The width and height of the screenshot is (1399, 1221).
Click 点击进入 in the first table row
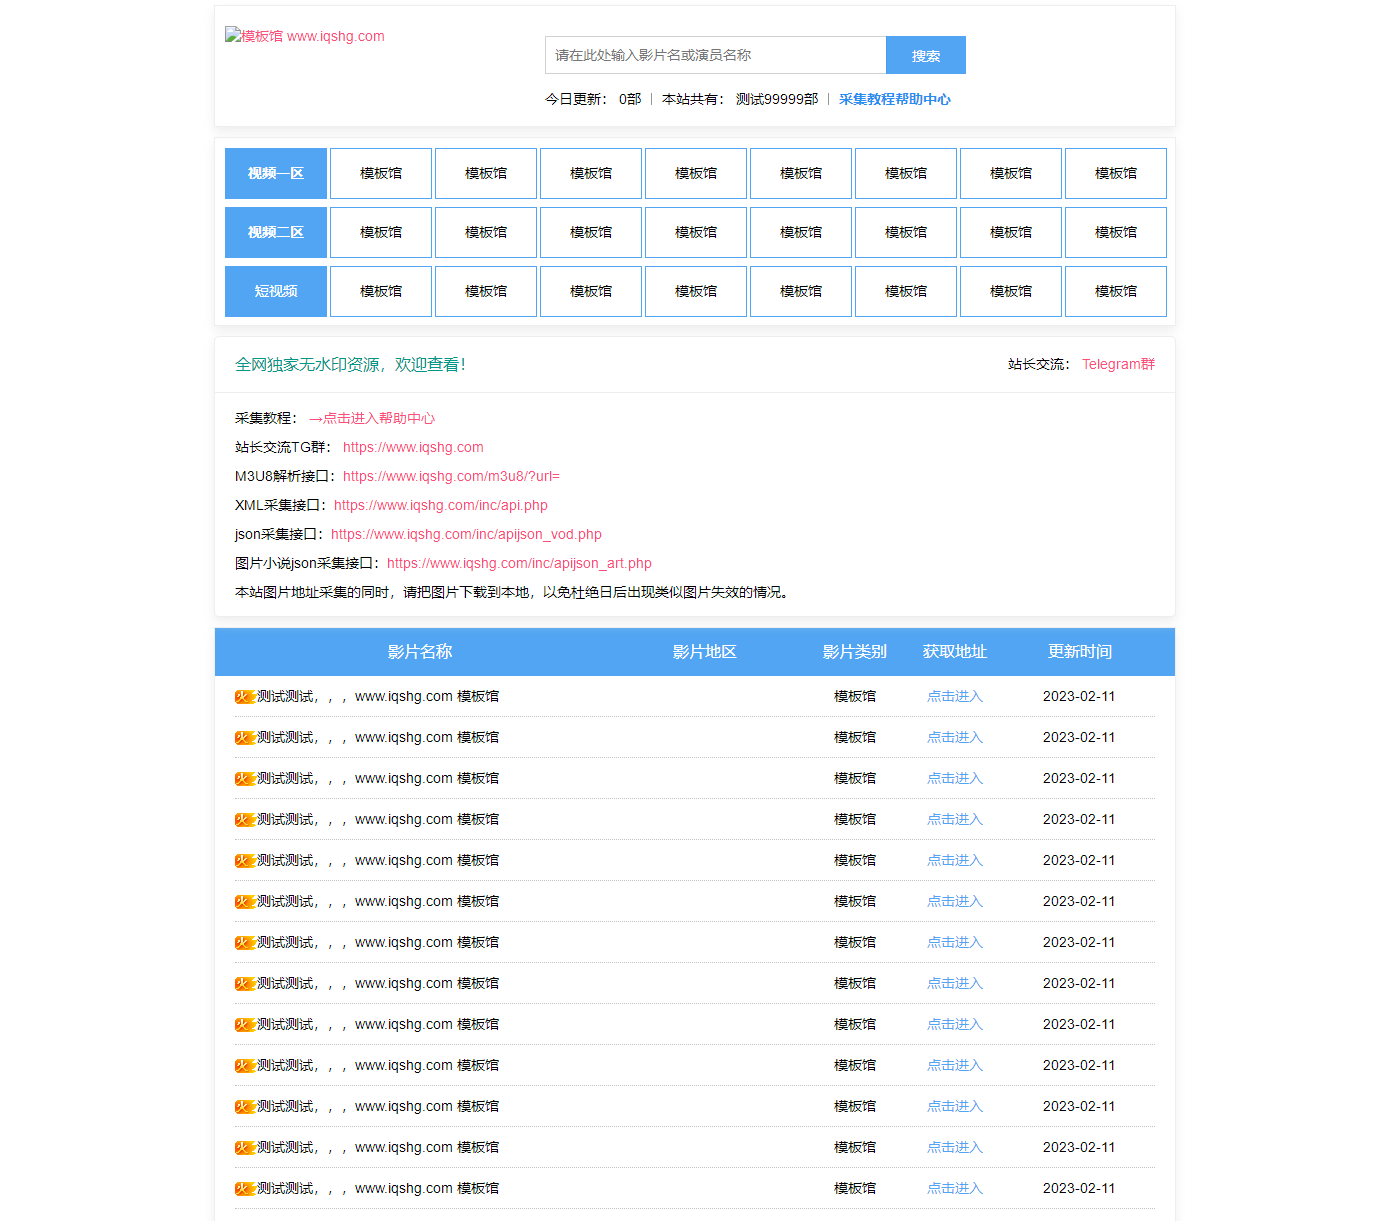pos(954,697)
